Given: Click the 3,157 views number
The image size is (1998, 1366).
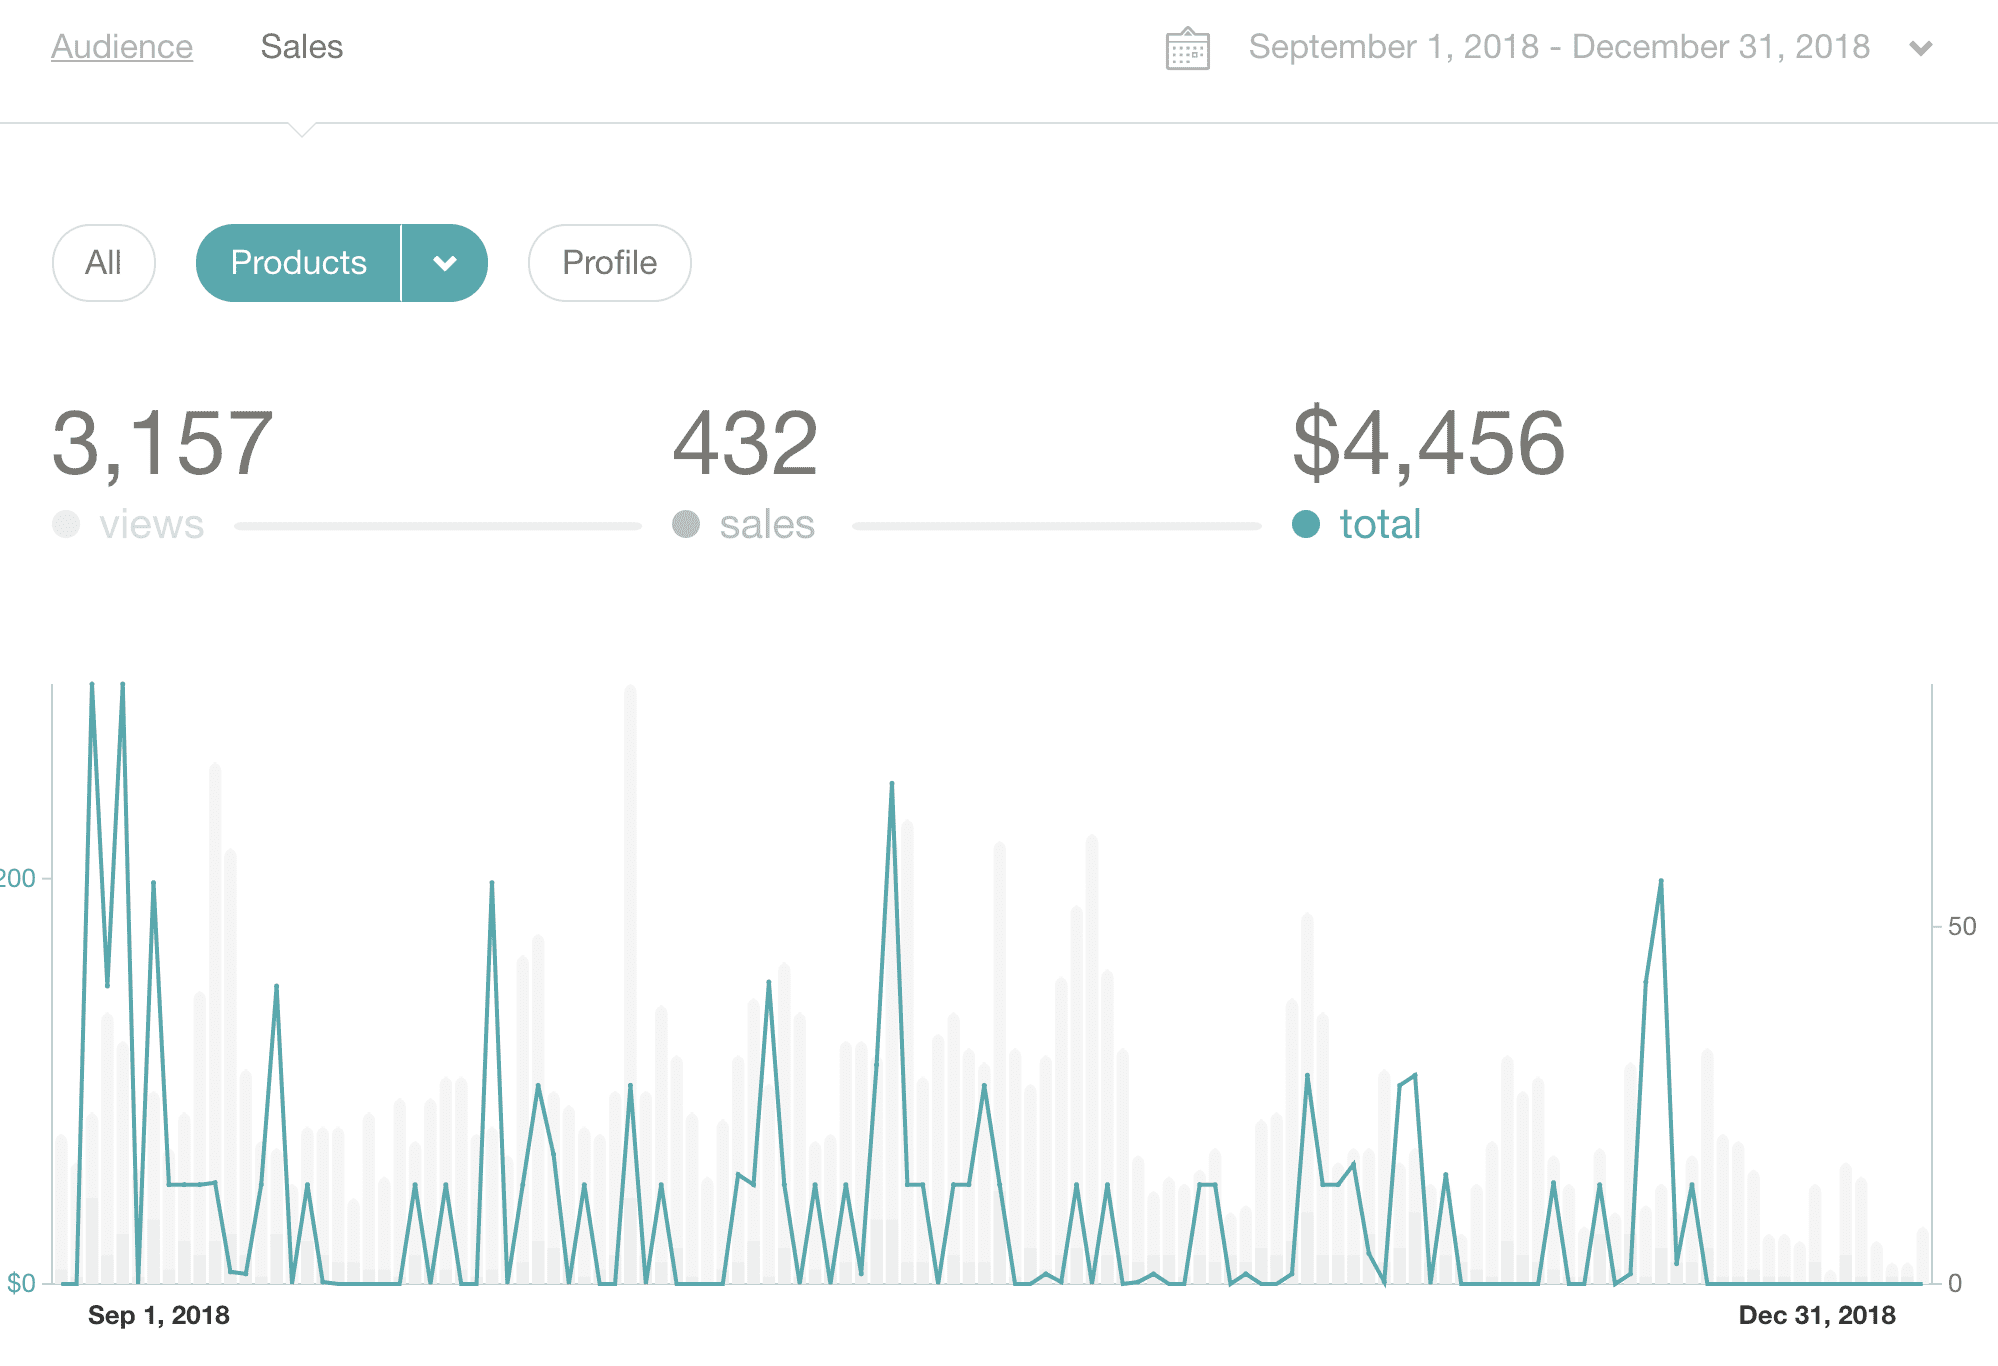Looking at the screenshot, I should [162, 443].
